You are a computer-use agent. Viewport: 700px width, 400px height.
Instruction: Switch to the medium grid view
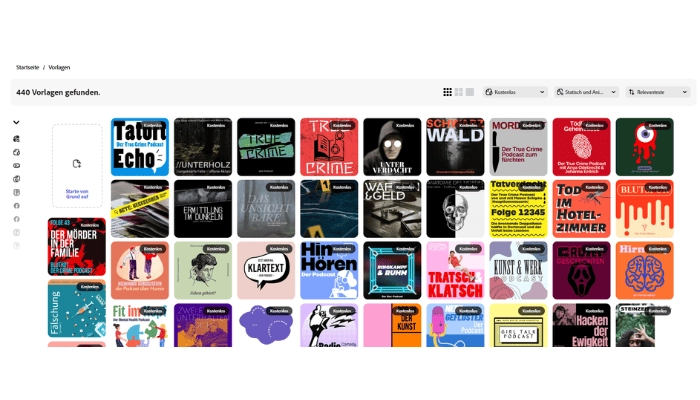[458, 92]
